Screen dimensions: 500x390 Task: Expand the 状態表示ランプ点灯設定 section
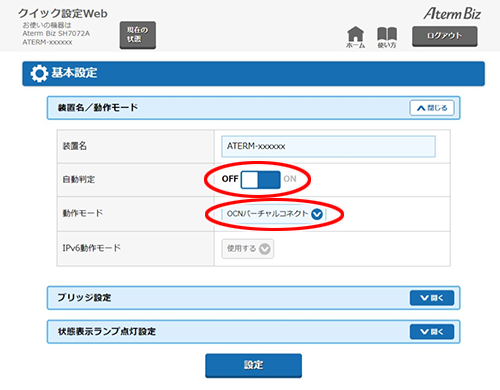(432, 332)
